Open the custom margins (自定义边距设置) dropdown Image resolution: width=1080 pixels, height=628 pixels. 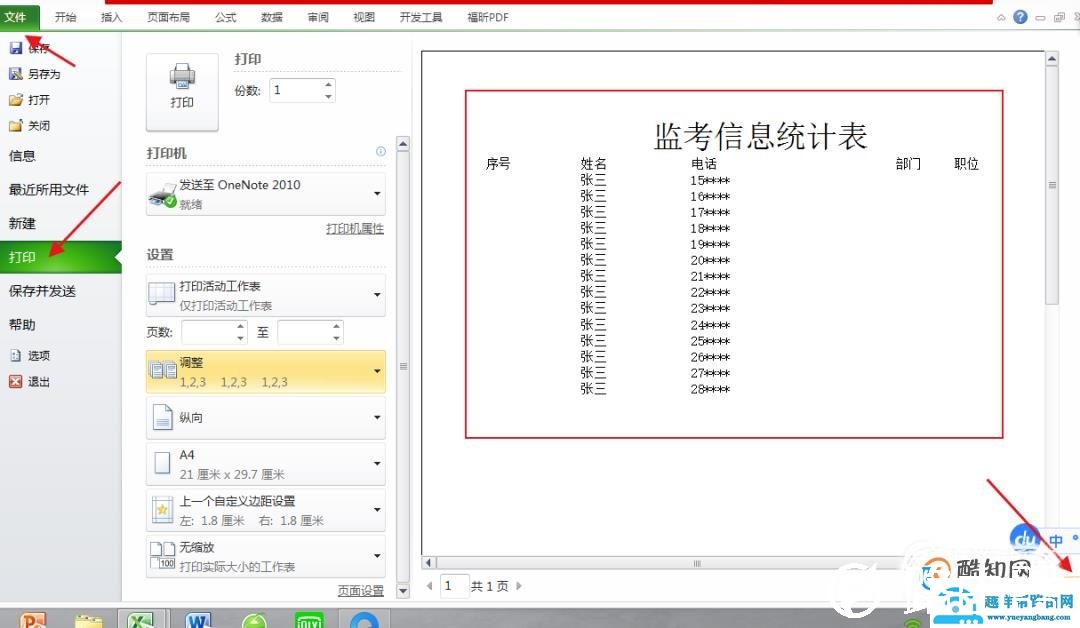(x=265, y=510)
